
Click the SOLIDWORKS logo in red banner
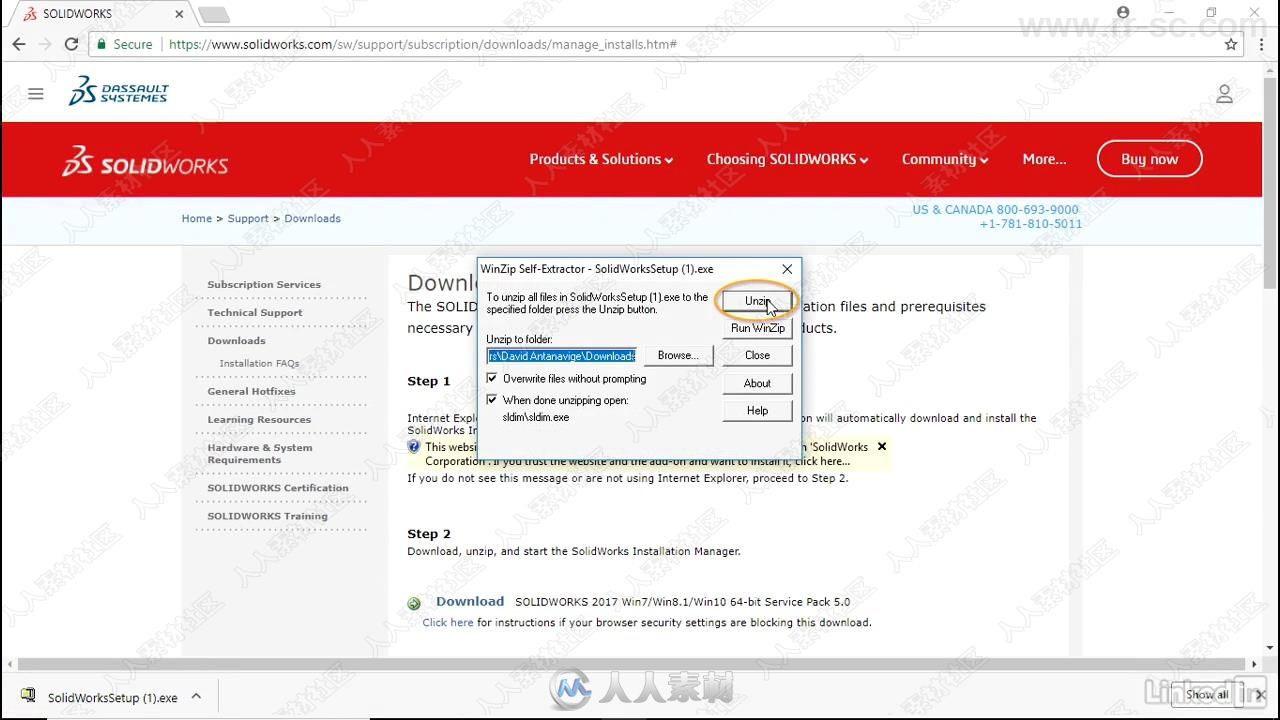[x=145, y=161]
